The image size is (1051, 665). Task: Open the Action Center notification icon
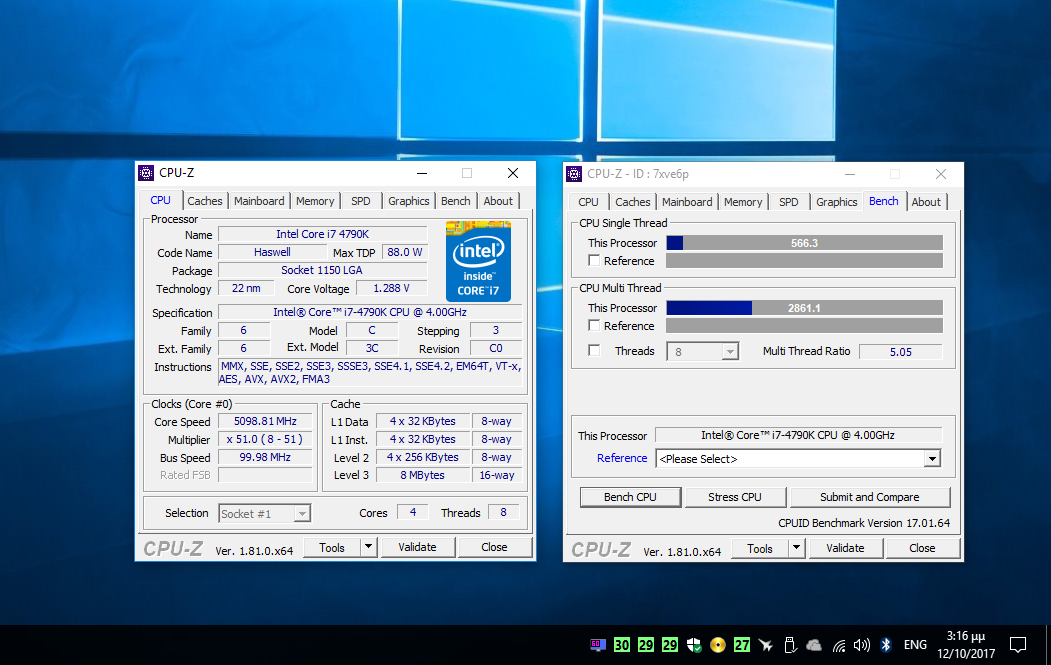click(x=1017, y=645)
